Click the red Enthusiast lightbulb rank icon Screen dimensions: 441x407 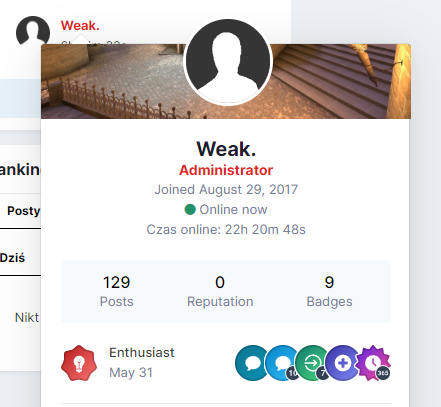[x=79, y=363]
